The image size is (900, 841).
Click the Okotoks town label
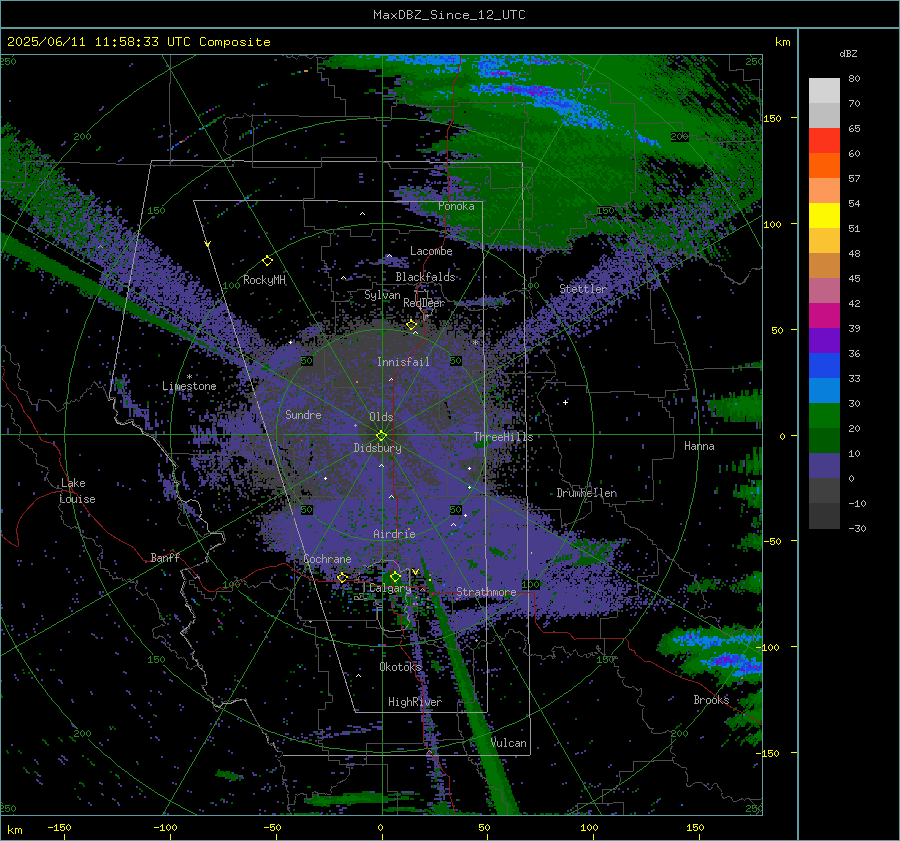pyautogui.click(x=400, y=666)
